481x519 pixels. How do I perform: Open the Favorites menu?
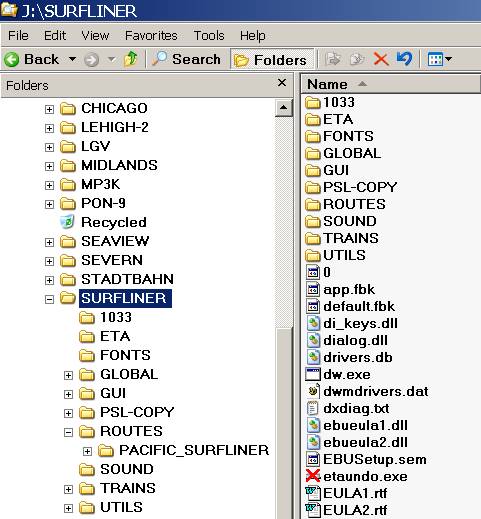tap(151, 35)
